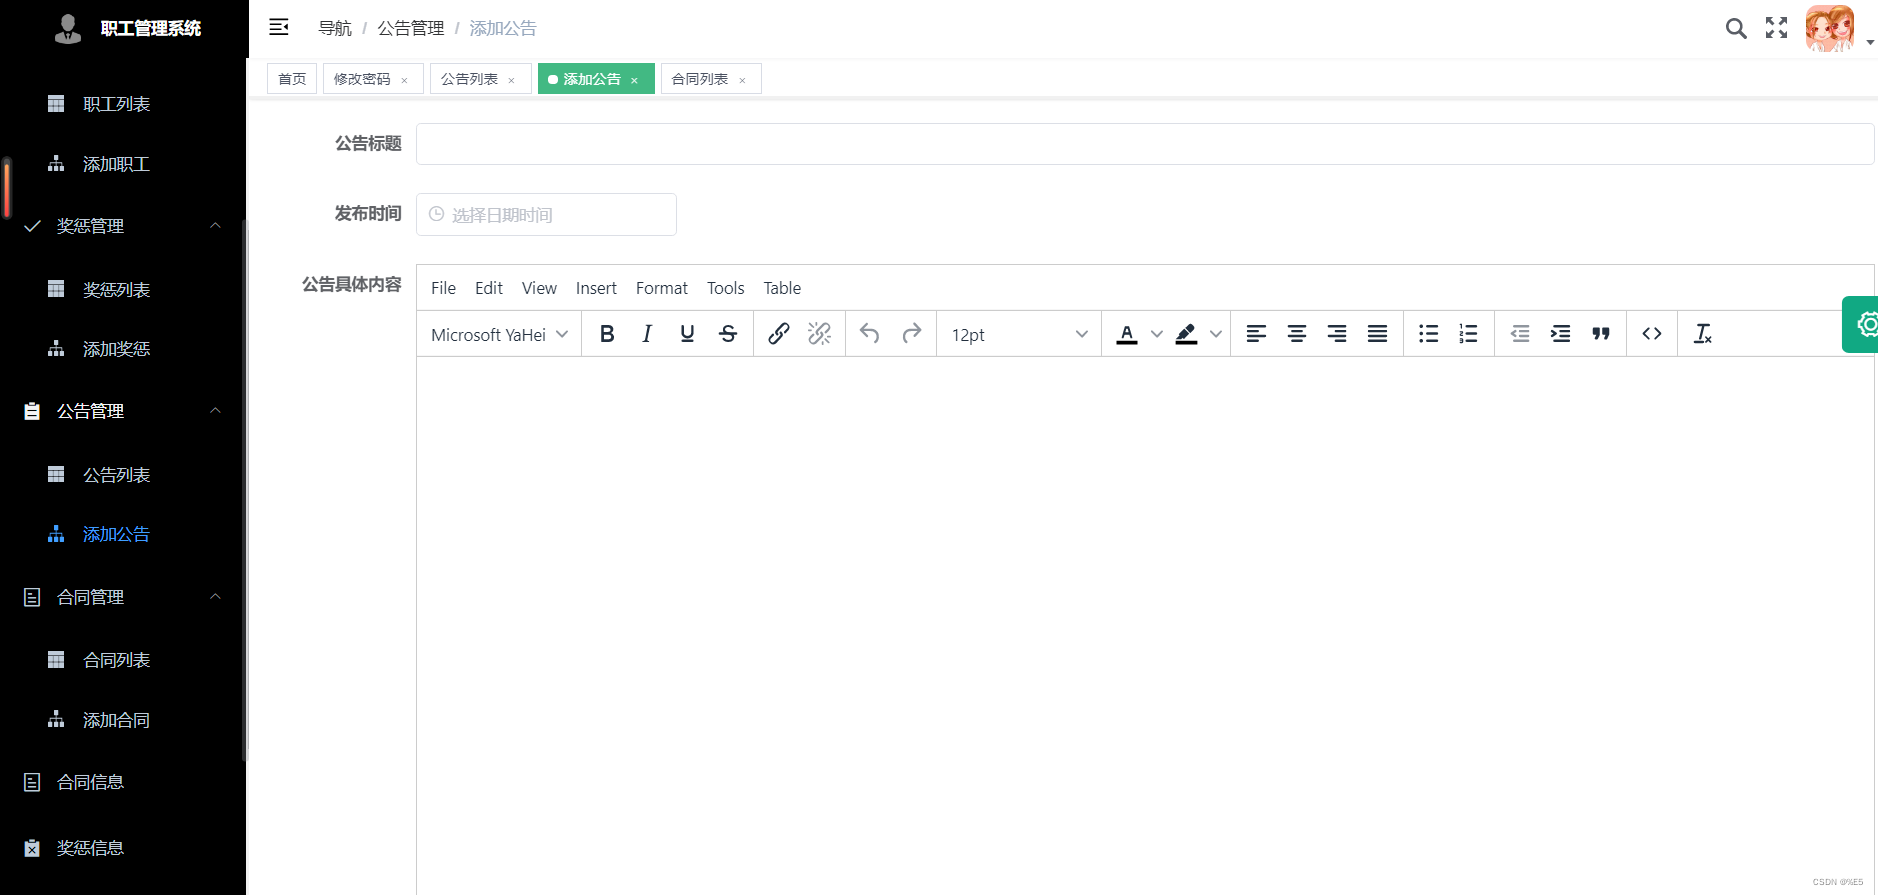The width and height of the screenshot is (1878, 895).
Task: Click the 公告标题 input field
Action: click(x=1145, y=144)
